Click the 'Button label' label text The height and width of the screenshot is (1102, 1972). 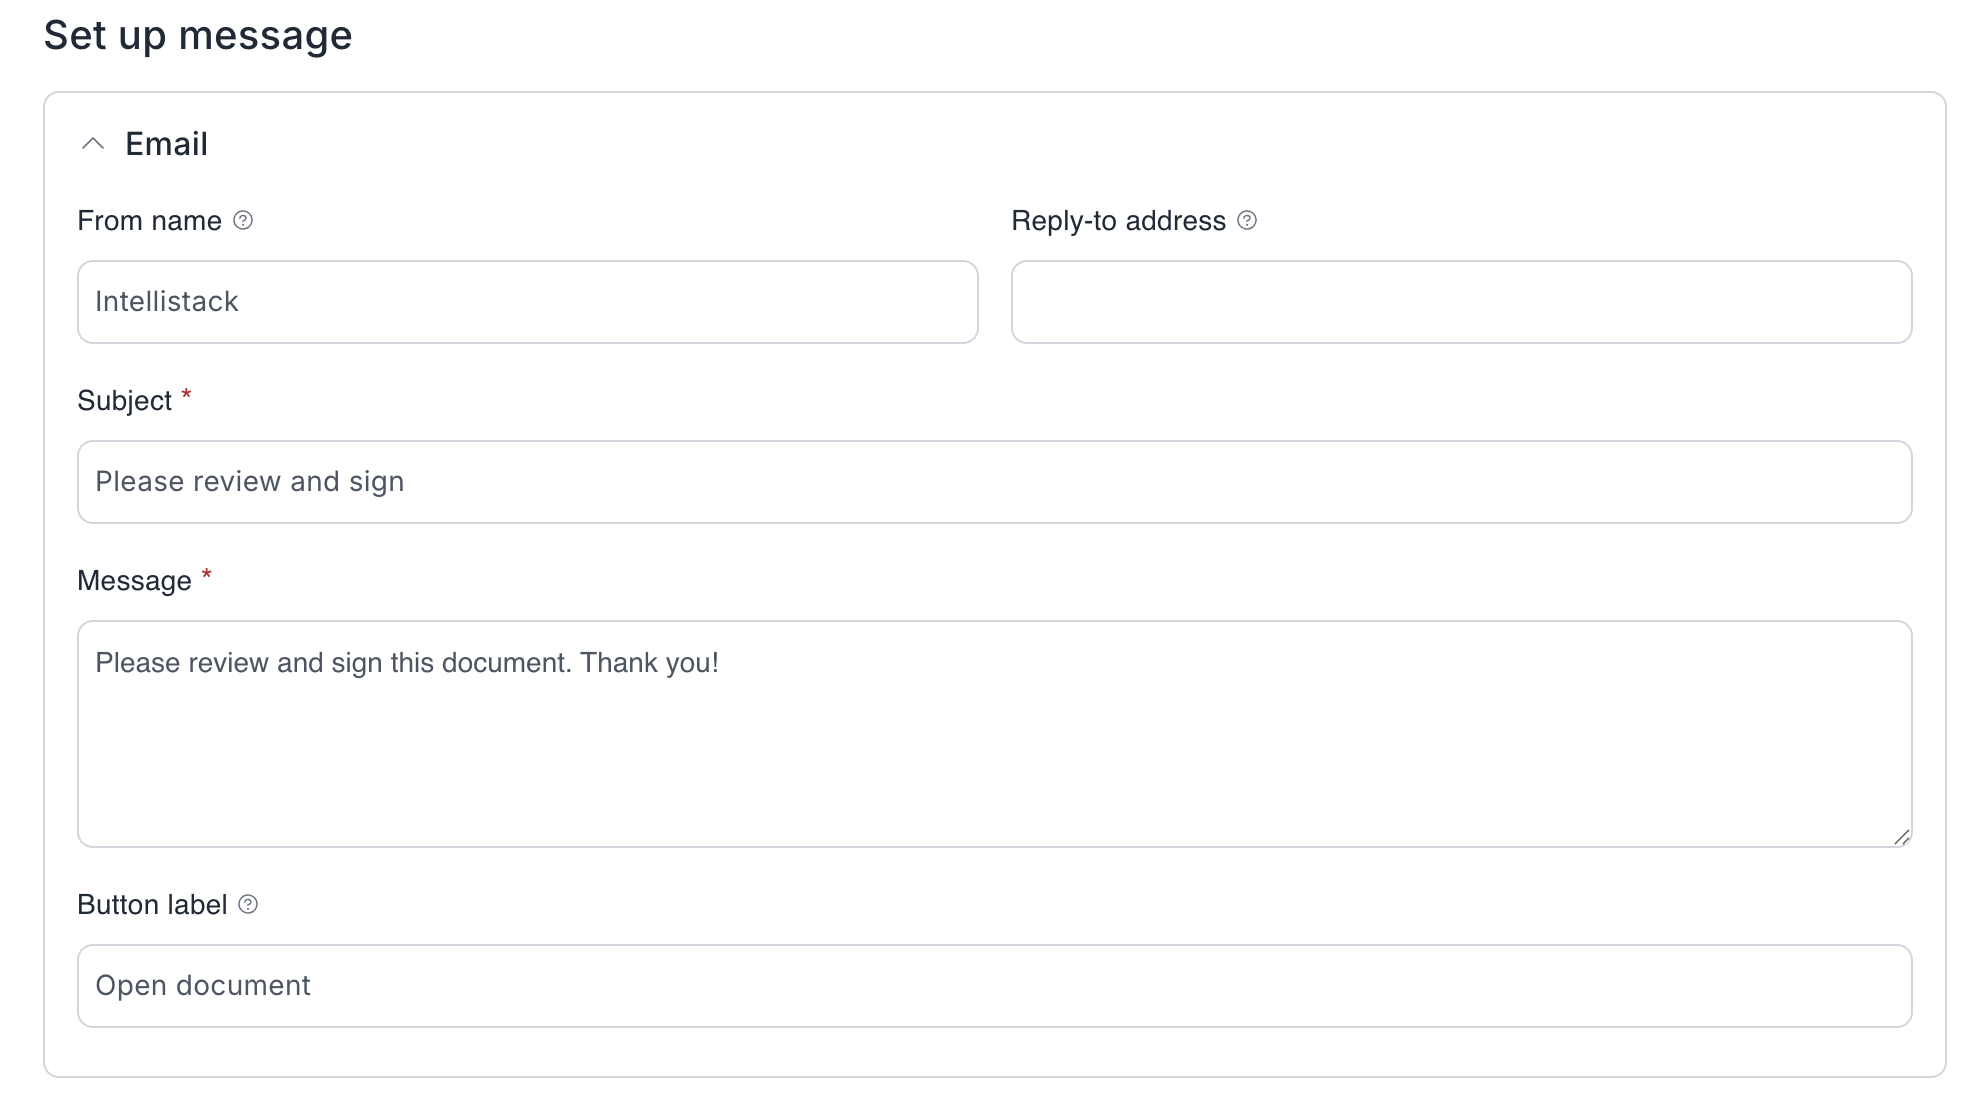click(x=152, y=905)
